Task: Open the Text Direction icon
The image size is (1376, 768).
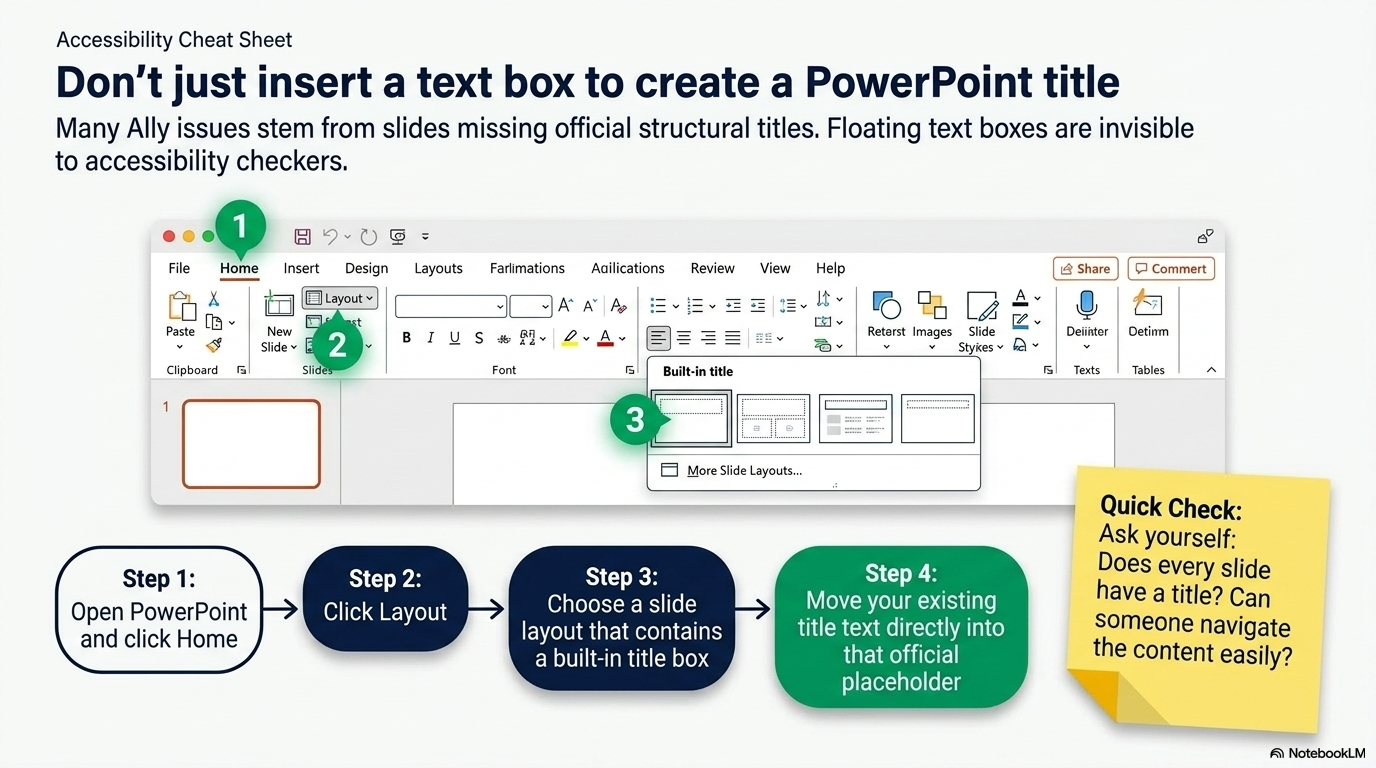Action: tap(824, 298)
